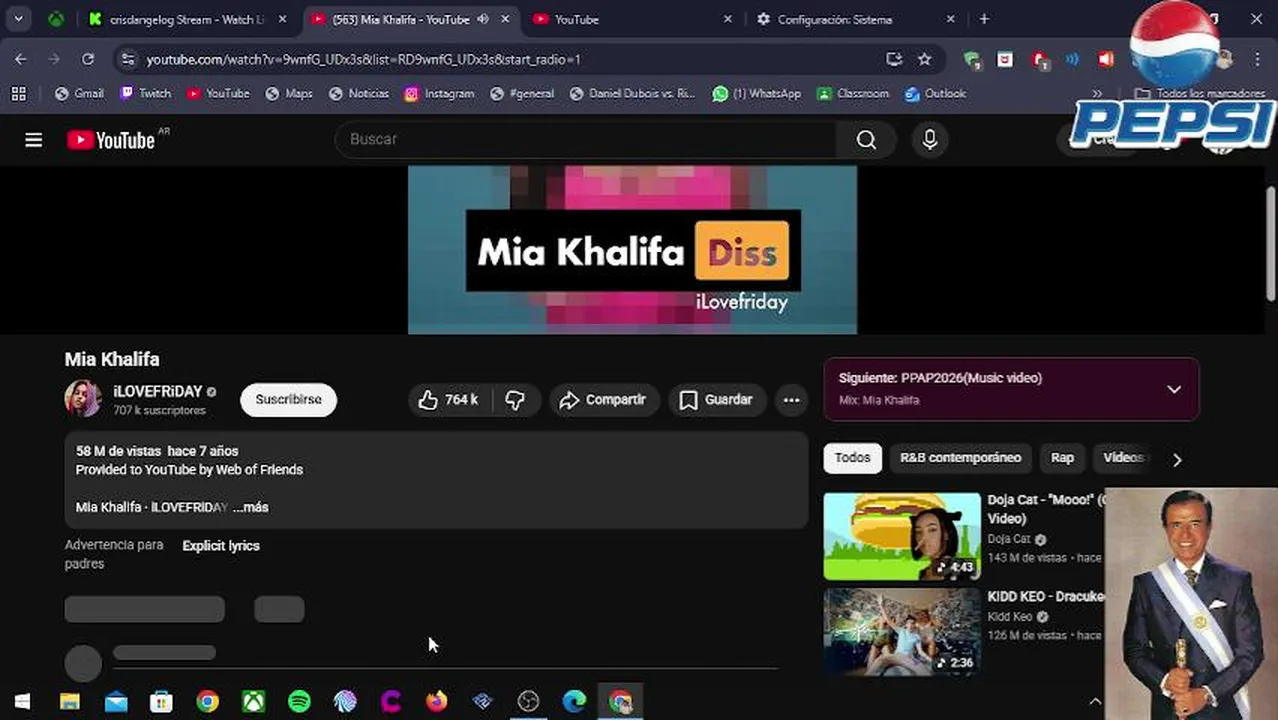Open the Instagram bookmark
The image size is (1278, 720).
(439, 93)
